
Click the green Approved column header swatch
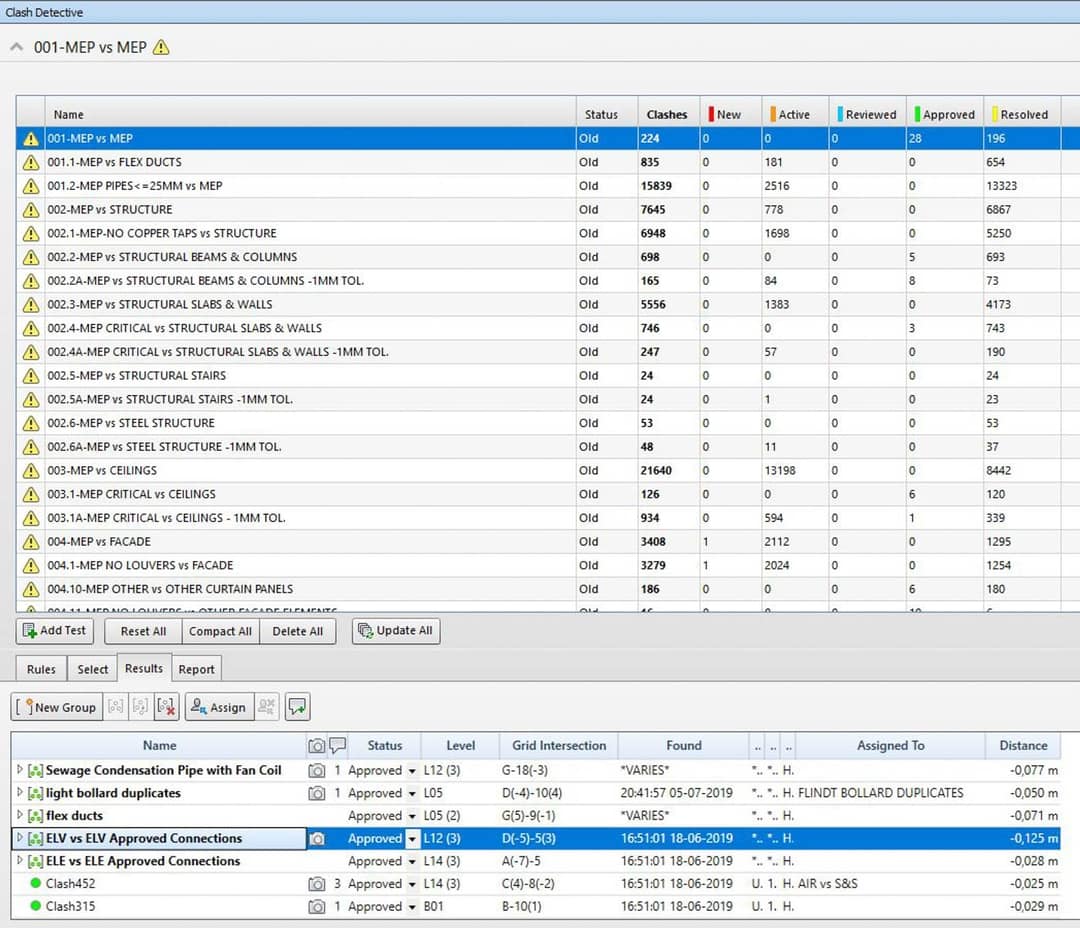point(915,114)
